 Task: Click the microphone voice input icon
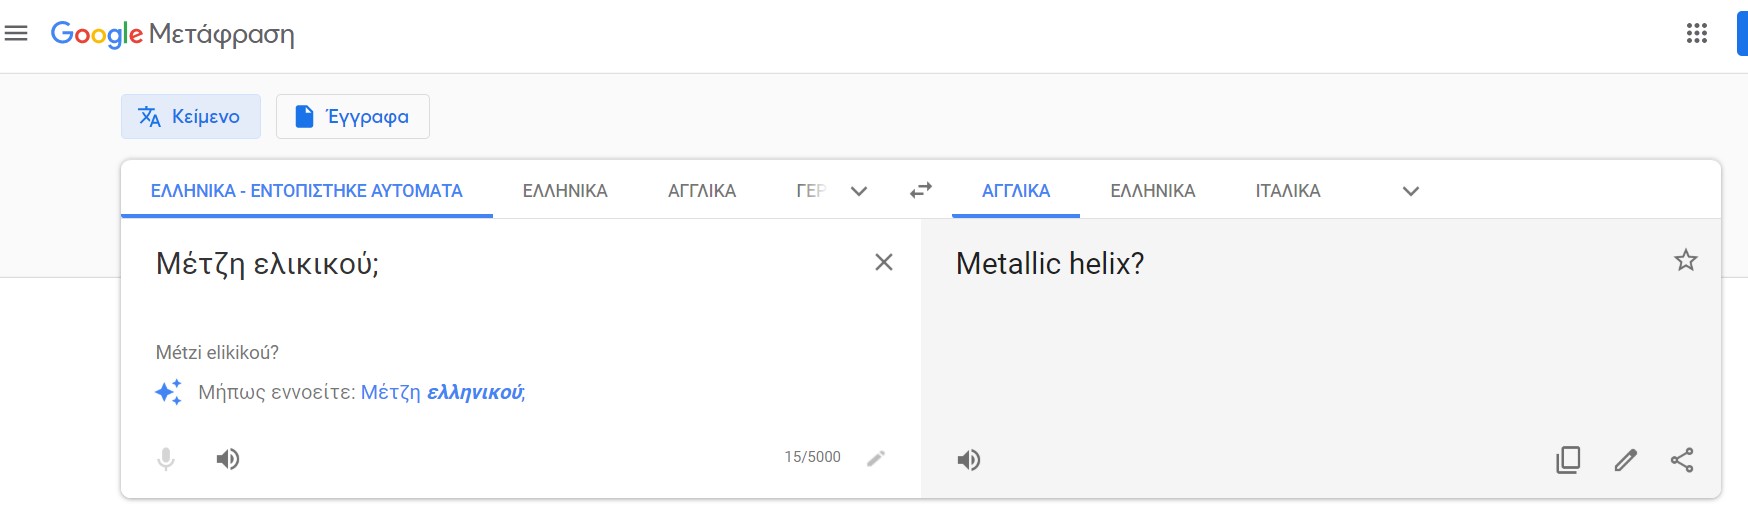pyautogui.click(x=166, y=459)
